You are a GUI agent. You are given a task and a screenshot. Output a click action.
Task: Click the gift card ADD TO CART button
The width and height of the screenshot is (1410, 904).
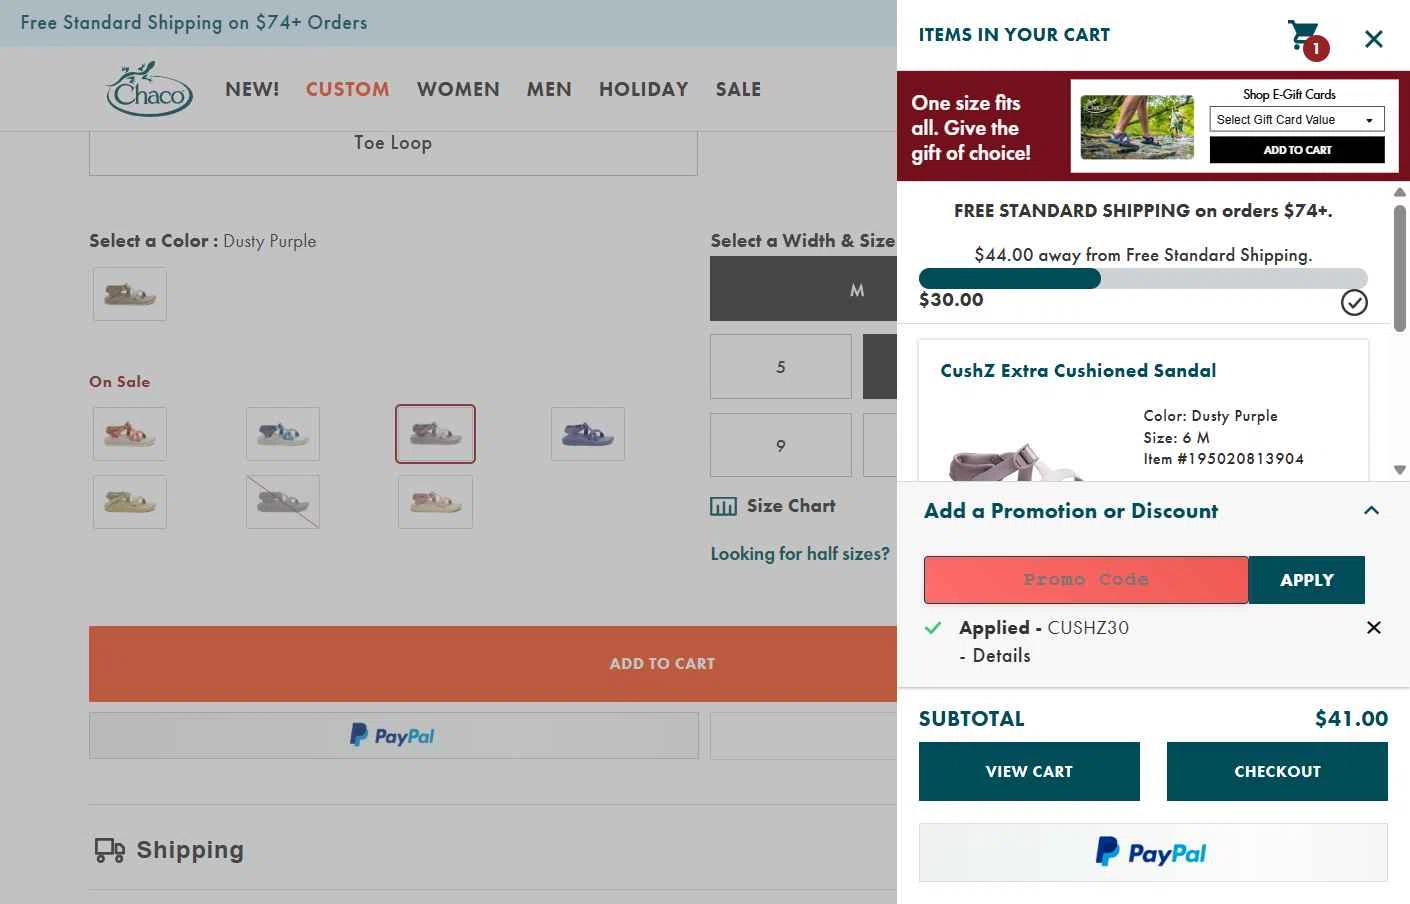[1297, 150]
